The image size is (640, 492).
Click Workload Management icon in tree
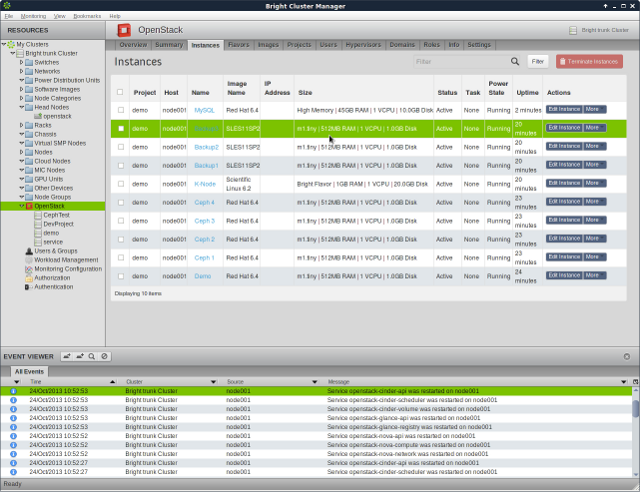[x=29, y=260]
